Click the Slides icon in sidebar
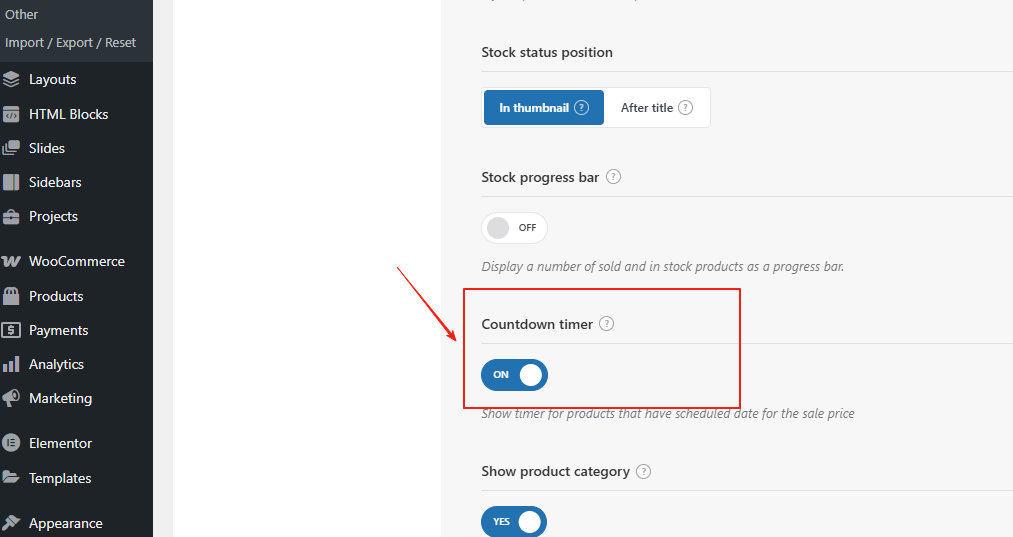Screen dimensions: 1013x537 [12, 148]
